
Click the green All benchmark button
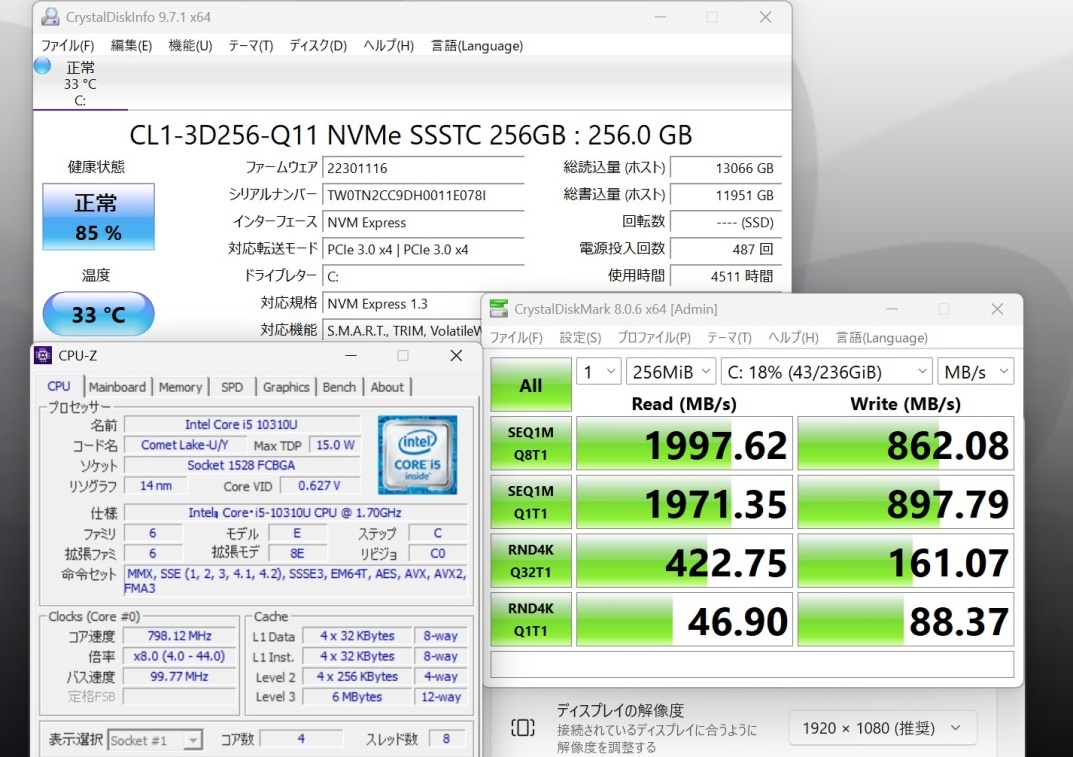[531, 385]
